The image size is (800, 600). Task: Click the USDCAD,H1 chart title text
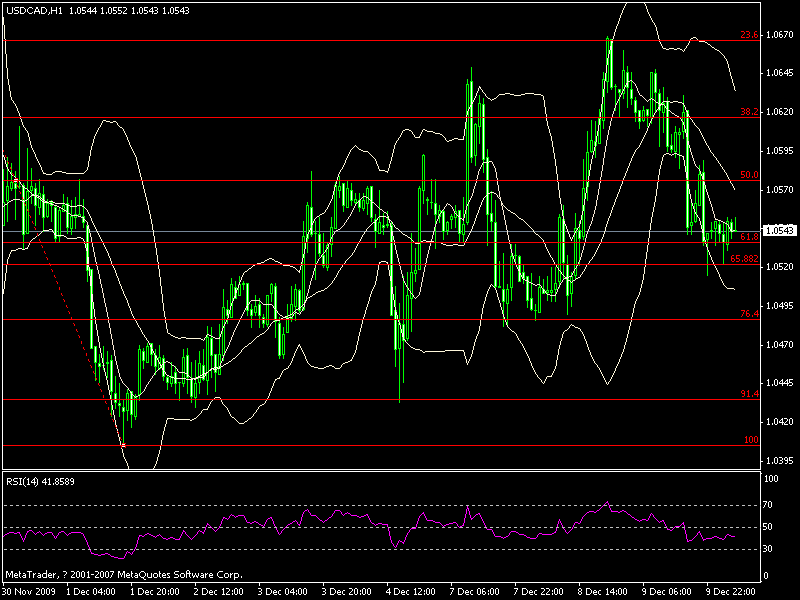[x=35, y=11]
